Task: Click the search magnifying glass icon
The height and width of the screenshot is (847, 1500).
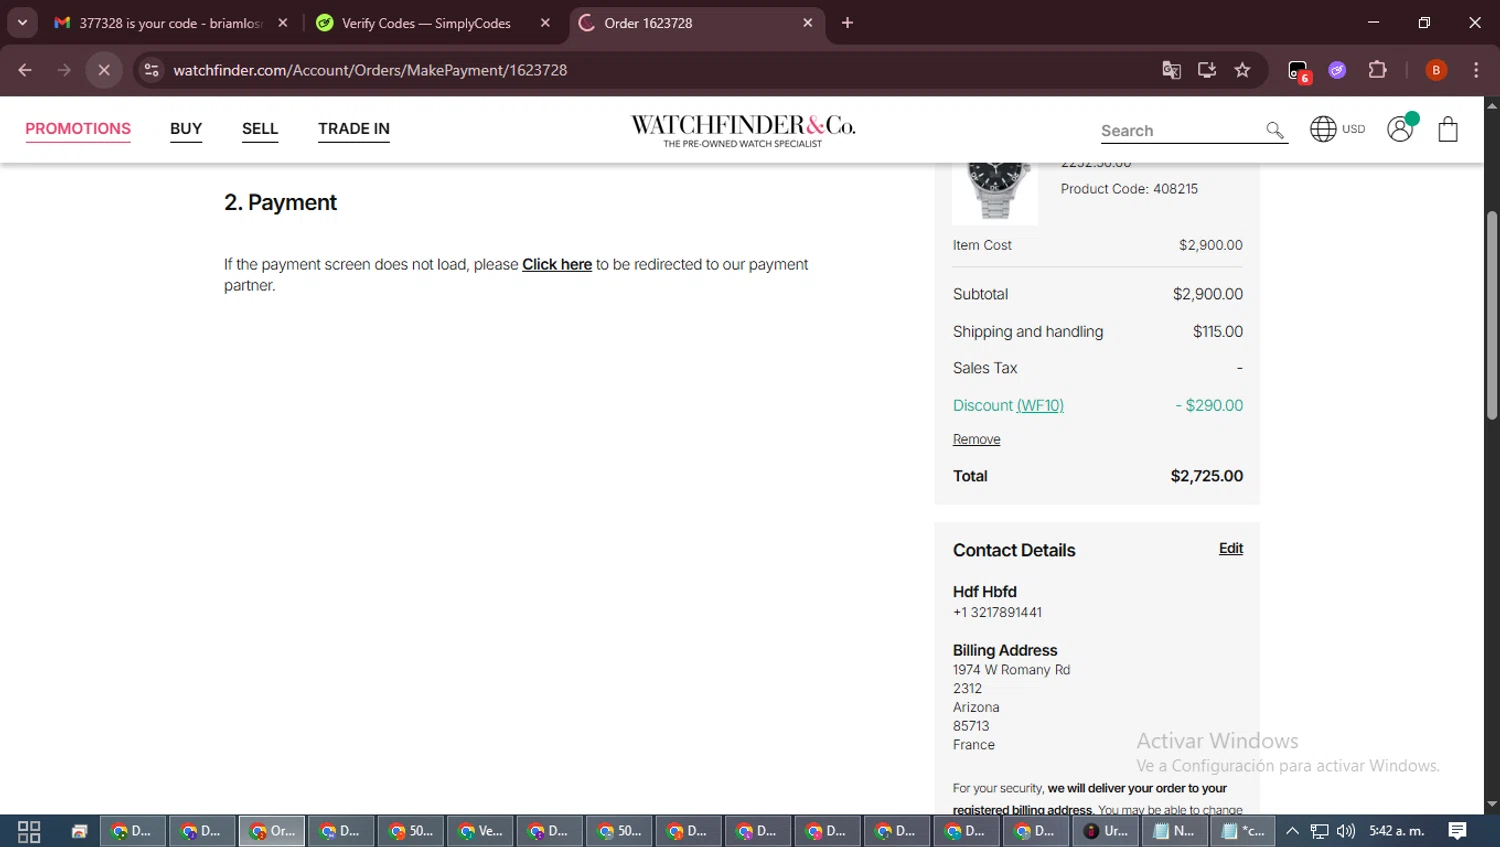Action: tap(1274, 130)
